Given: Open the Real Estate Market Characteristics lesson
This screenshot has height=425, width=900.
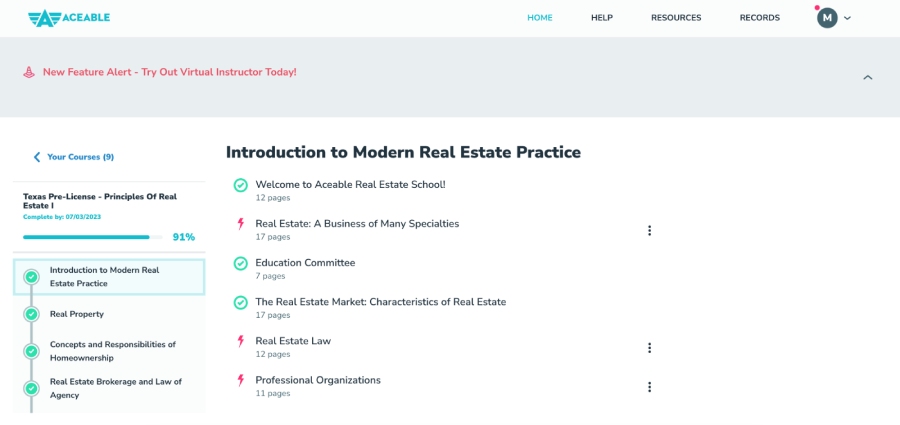Looking at the screenshot, I should [380, 302].
